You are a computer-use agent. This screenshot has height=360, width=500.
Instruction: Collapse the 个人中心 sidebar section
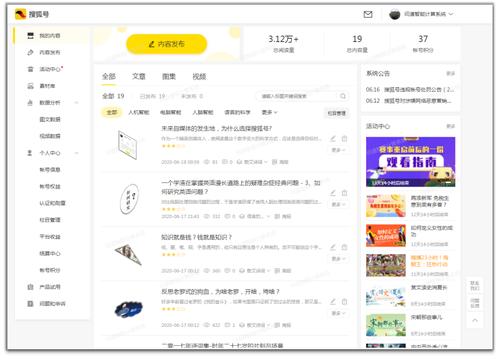pos(76,153)
